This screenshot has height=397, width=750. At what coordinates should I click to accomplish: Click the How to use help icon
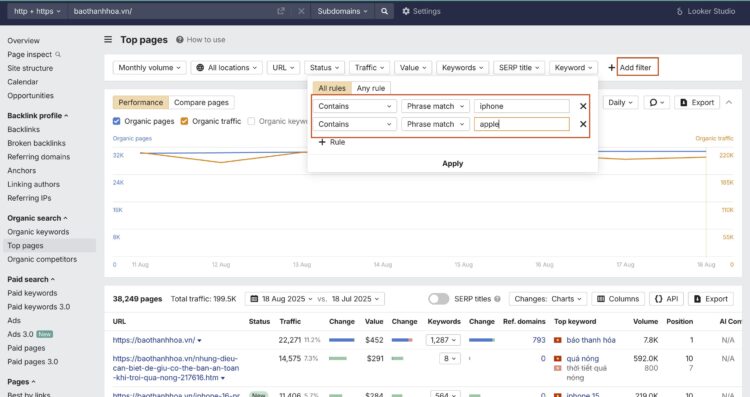179,40
